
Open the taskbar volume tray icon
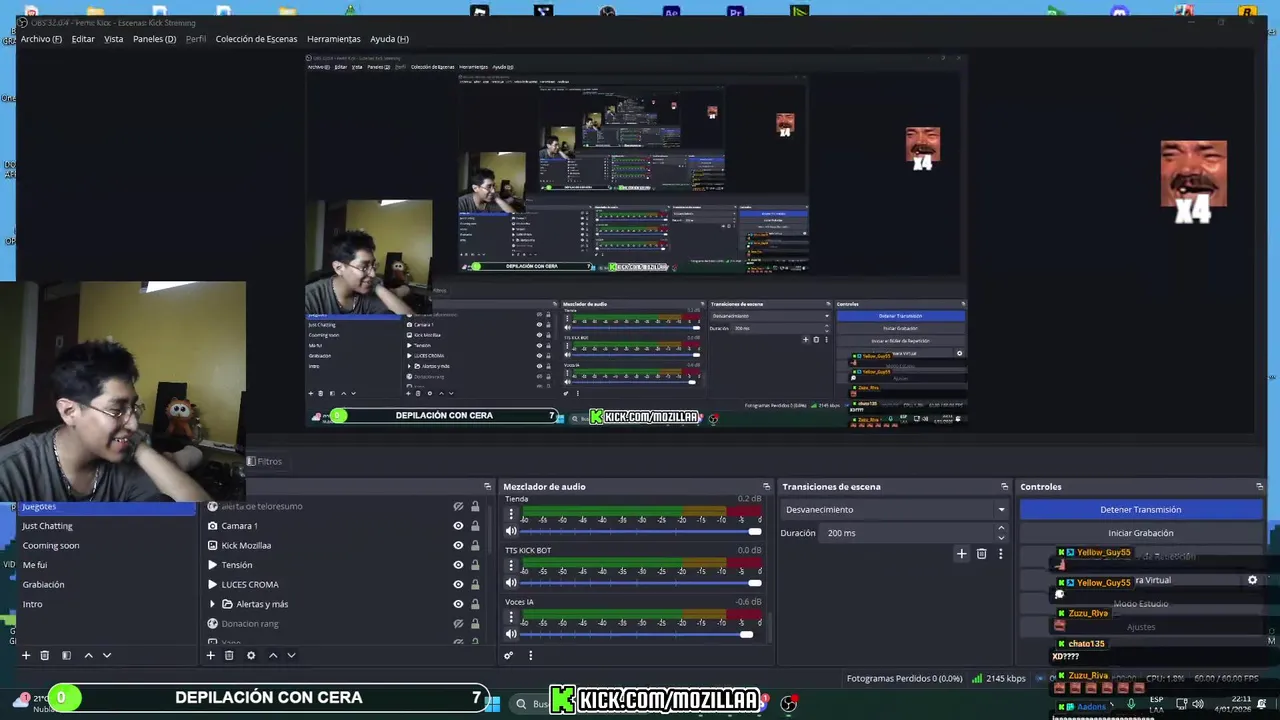coord(1198,704)
